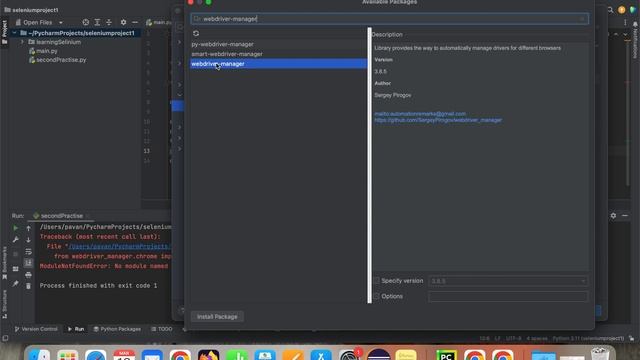The image size is (640, 360).
Task: Click the UTF-8 encoding status entry
Action: [513, 338]
